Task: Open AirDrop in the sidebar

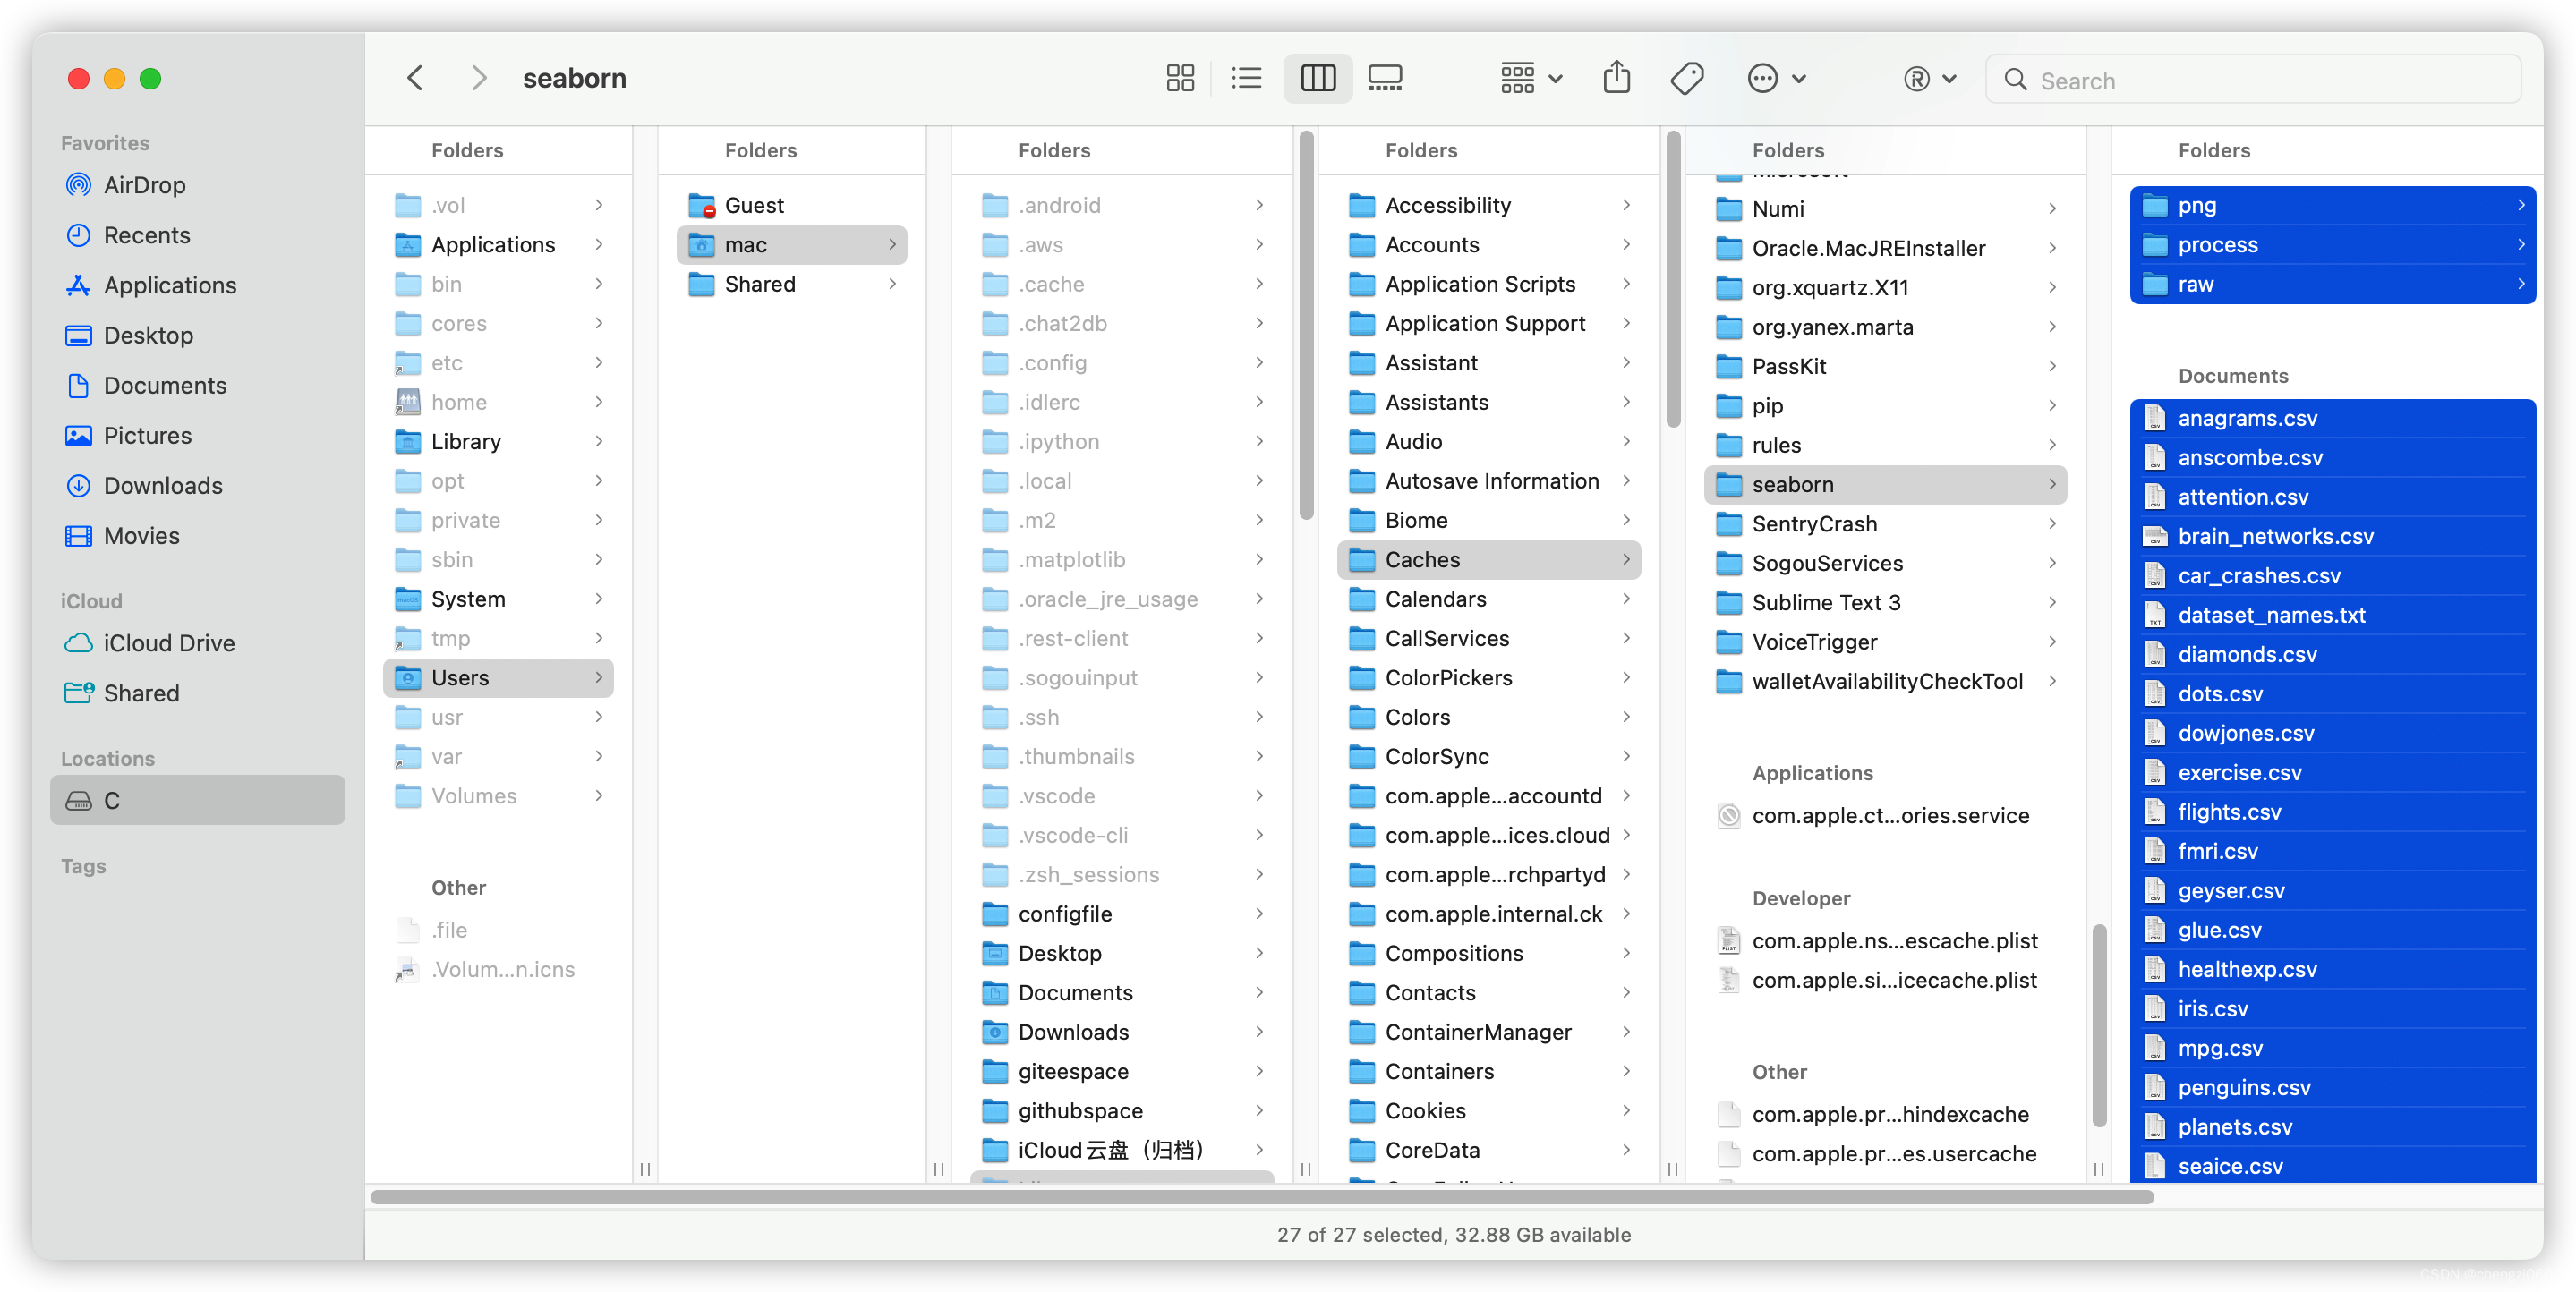Action: click(x=144, y=185)
